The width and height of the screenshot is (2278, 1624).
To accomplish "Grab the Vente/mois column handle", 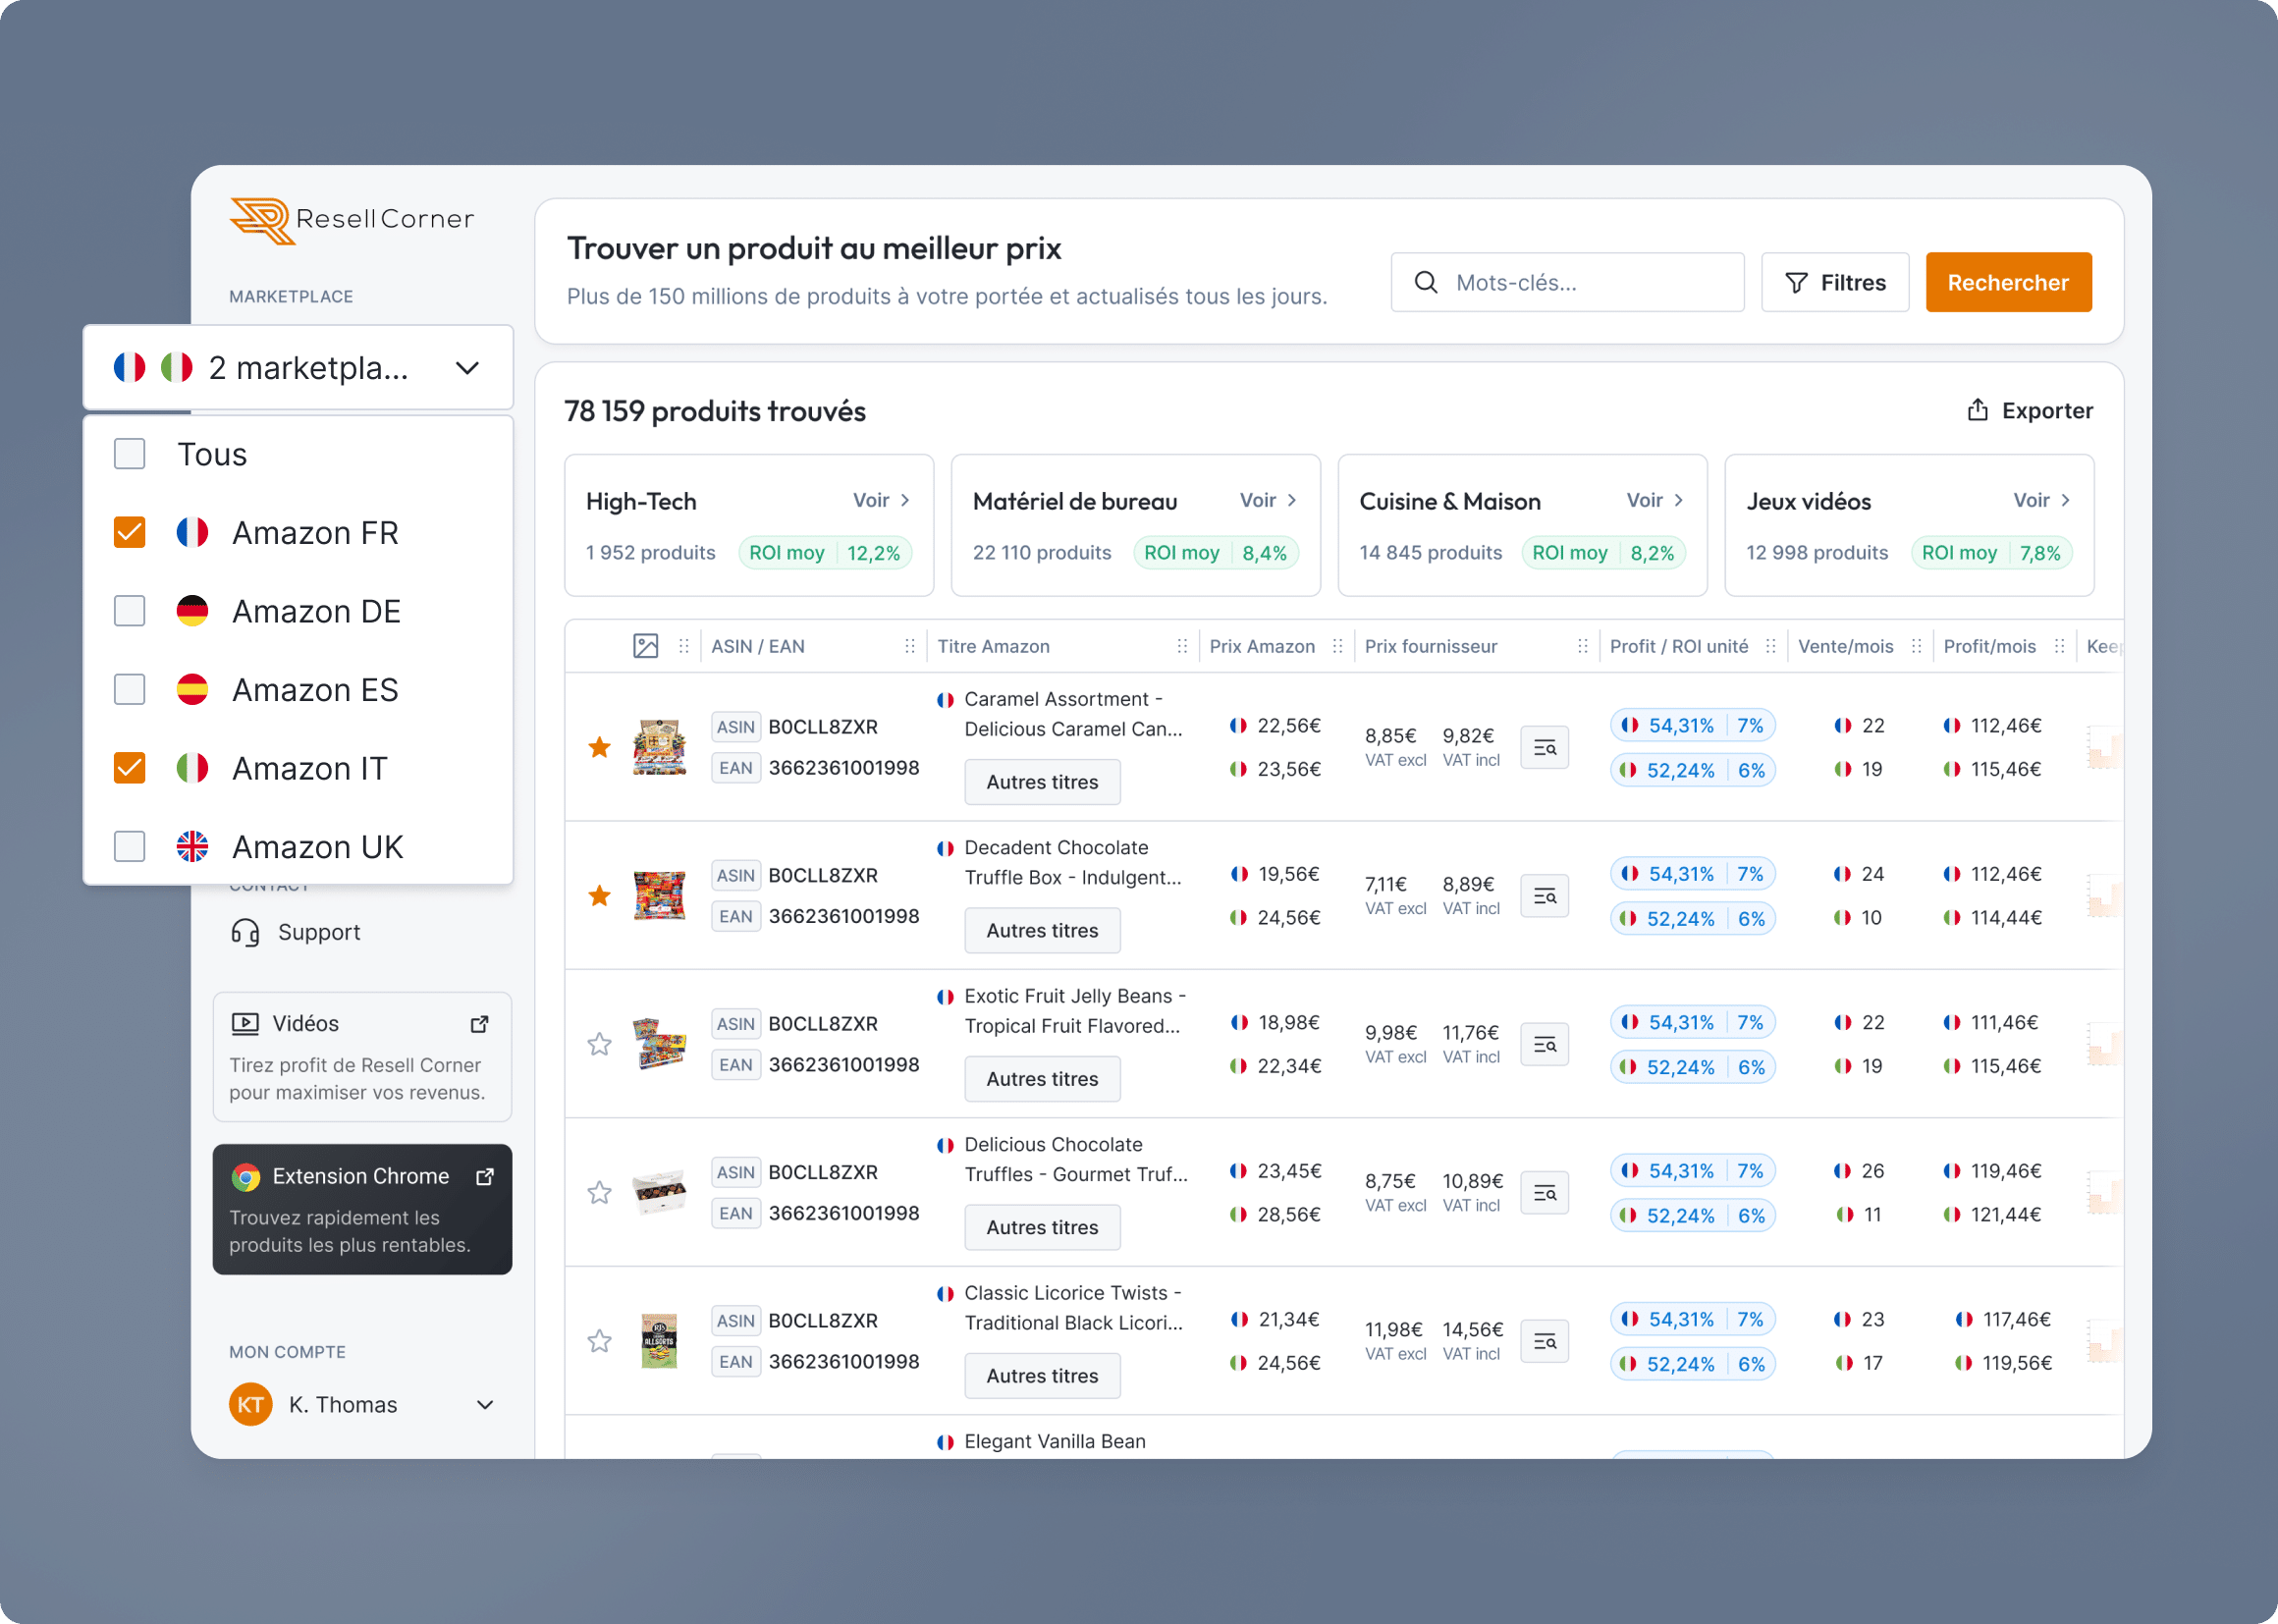I will pyautogui.click(x=1917, y=646).
